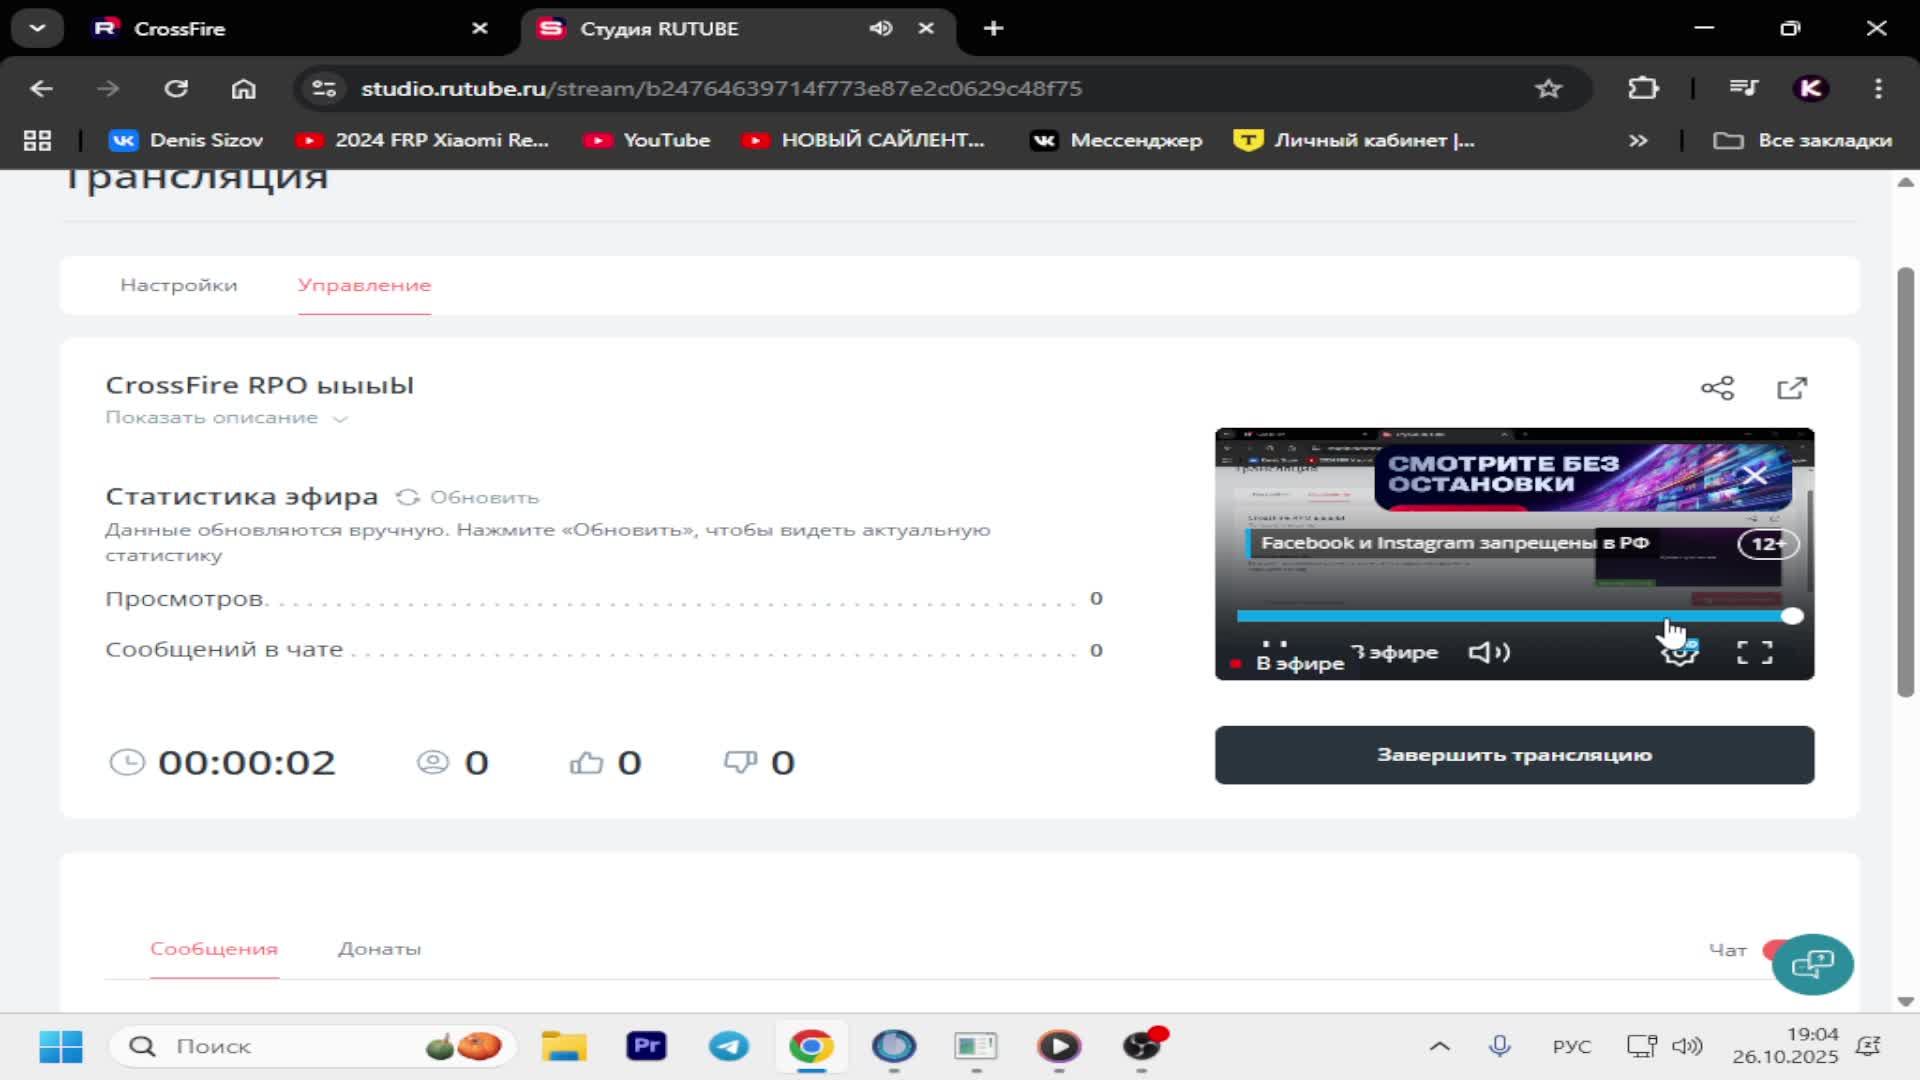Click Завершить трансляцию button
The image size is (1920, 1080).
(1514, 755)
